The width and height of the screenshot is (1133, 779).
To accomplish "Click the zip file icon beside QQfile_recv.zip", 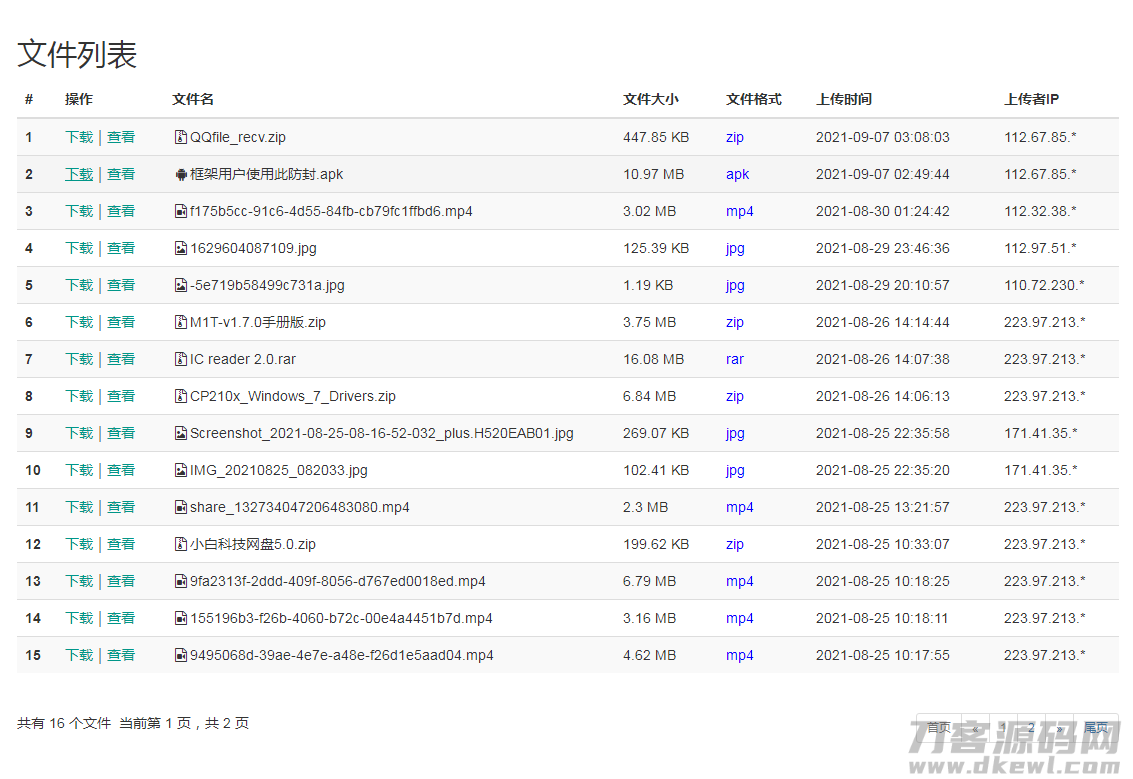I will click(x=181, y=137).
